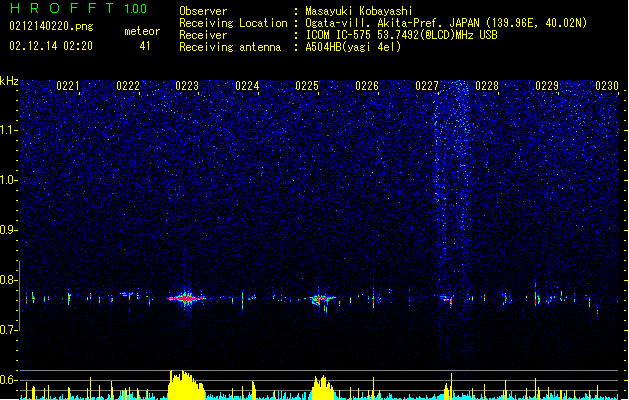Screen dimensions: 629x400
Task: Click the 0223 time marker
Action: pos(187,86)
